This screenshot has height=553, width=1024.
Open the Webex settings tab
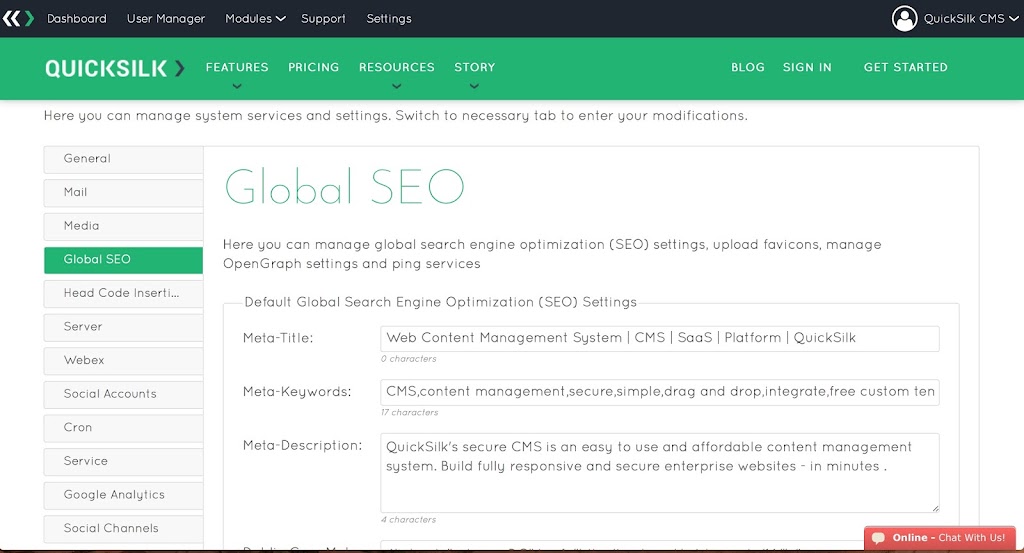point(123,361)
